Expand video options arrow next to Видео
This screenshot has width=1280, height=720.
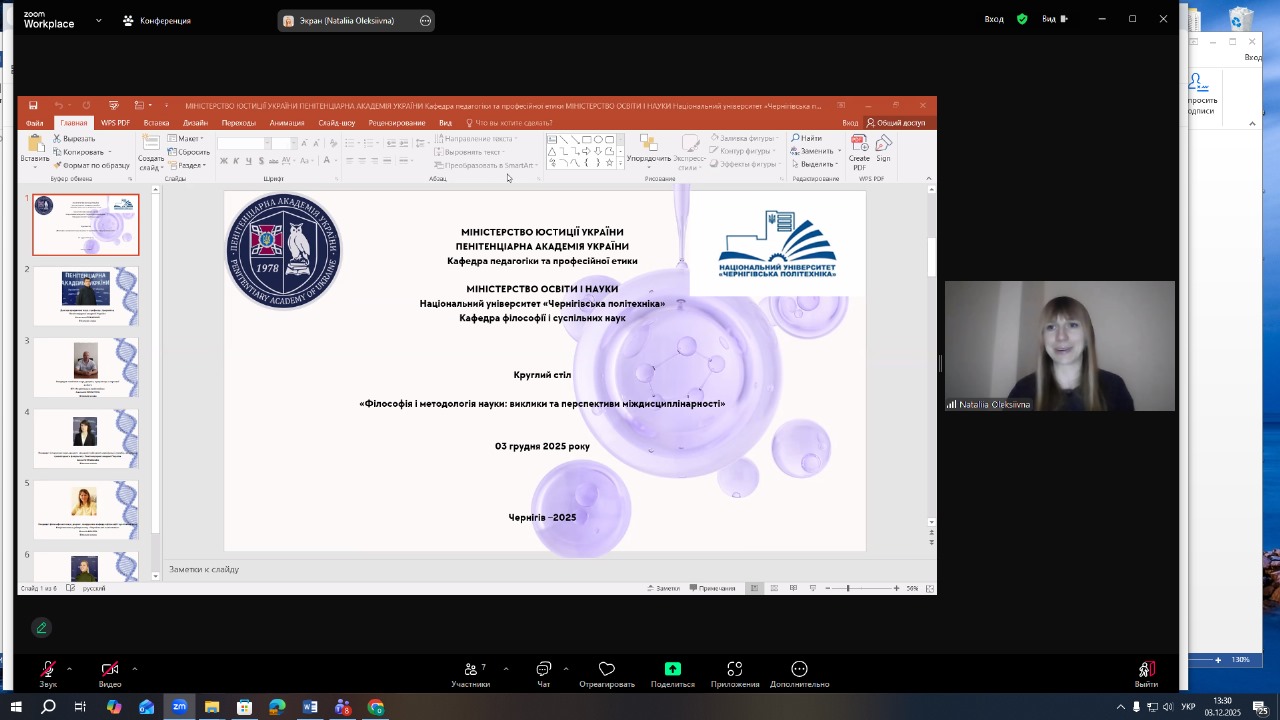tap(134, 668)
